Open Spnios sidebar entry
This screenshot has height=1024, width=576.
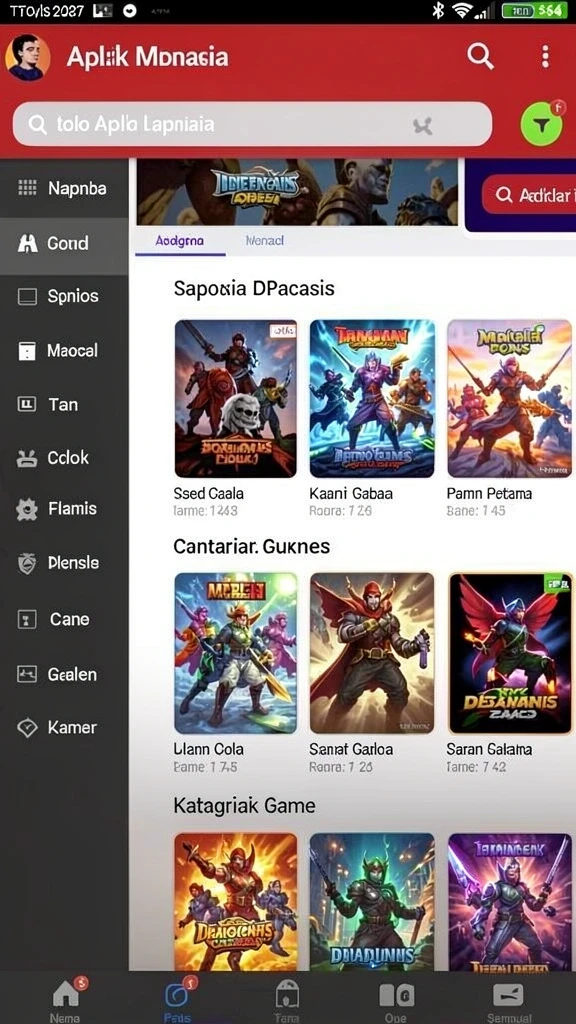tap(64, 297)
